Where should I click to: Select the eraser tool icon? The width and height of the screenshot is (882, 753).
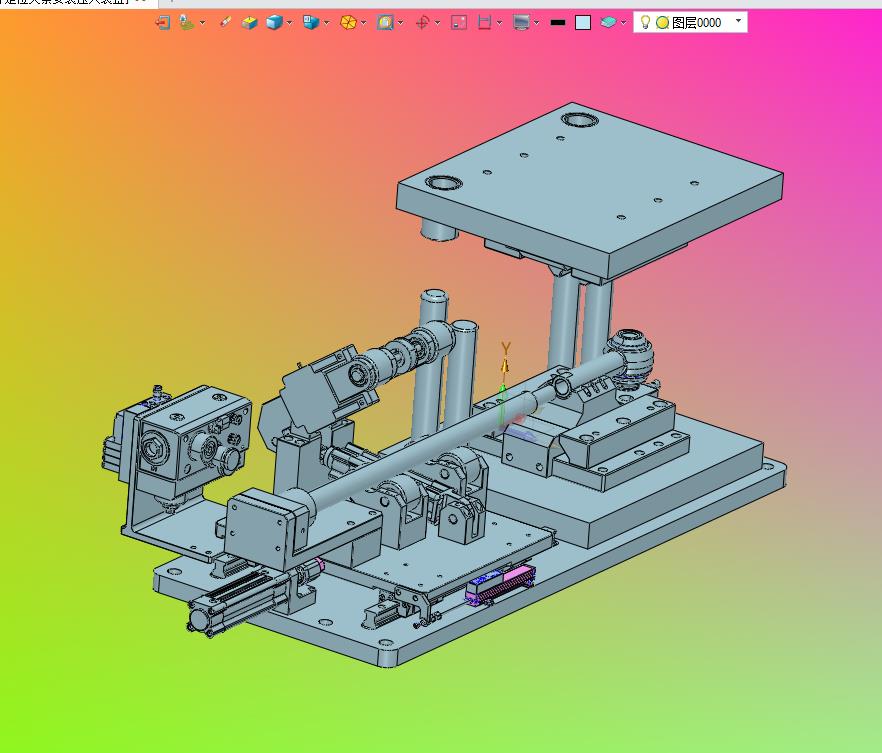tap(225, 22)
